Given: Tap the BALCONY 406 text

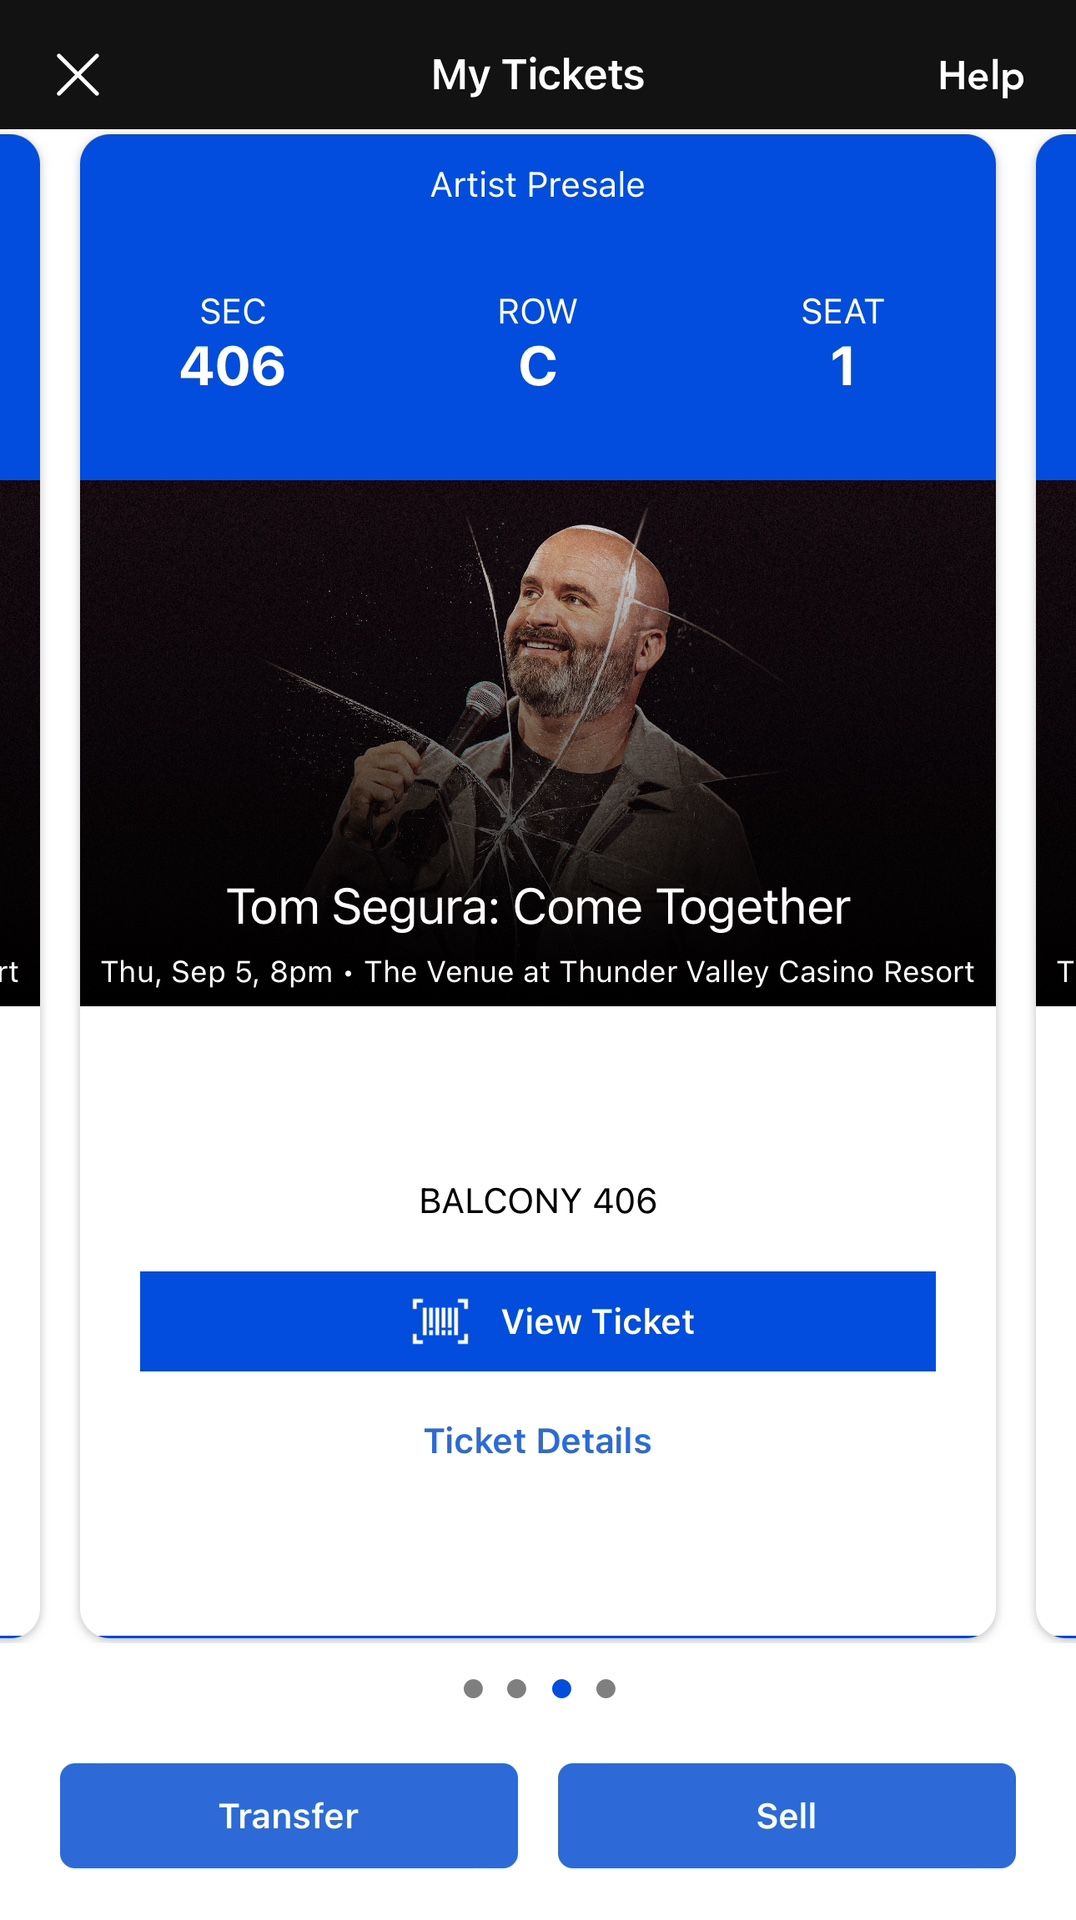Looking at the screenshot, I should 538,1201.
